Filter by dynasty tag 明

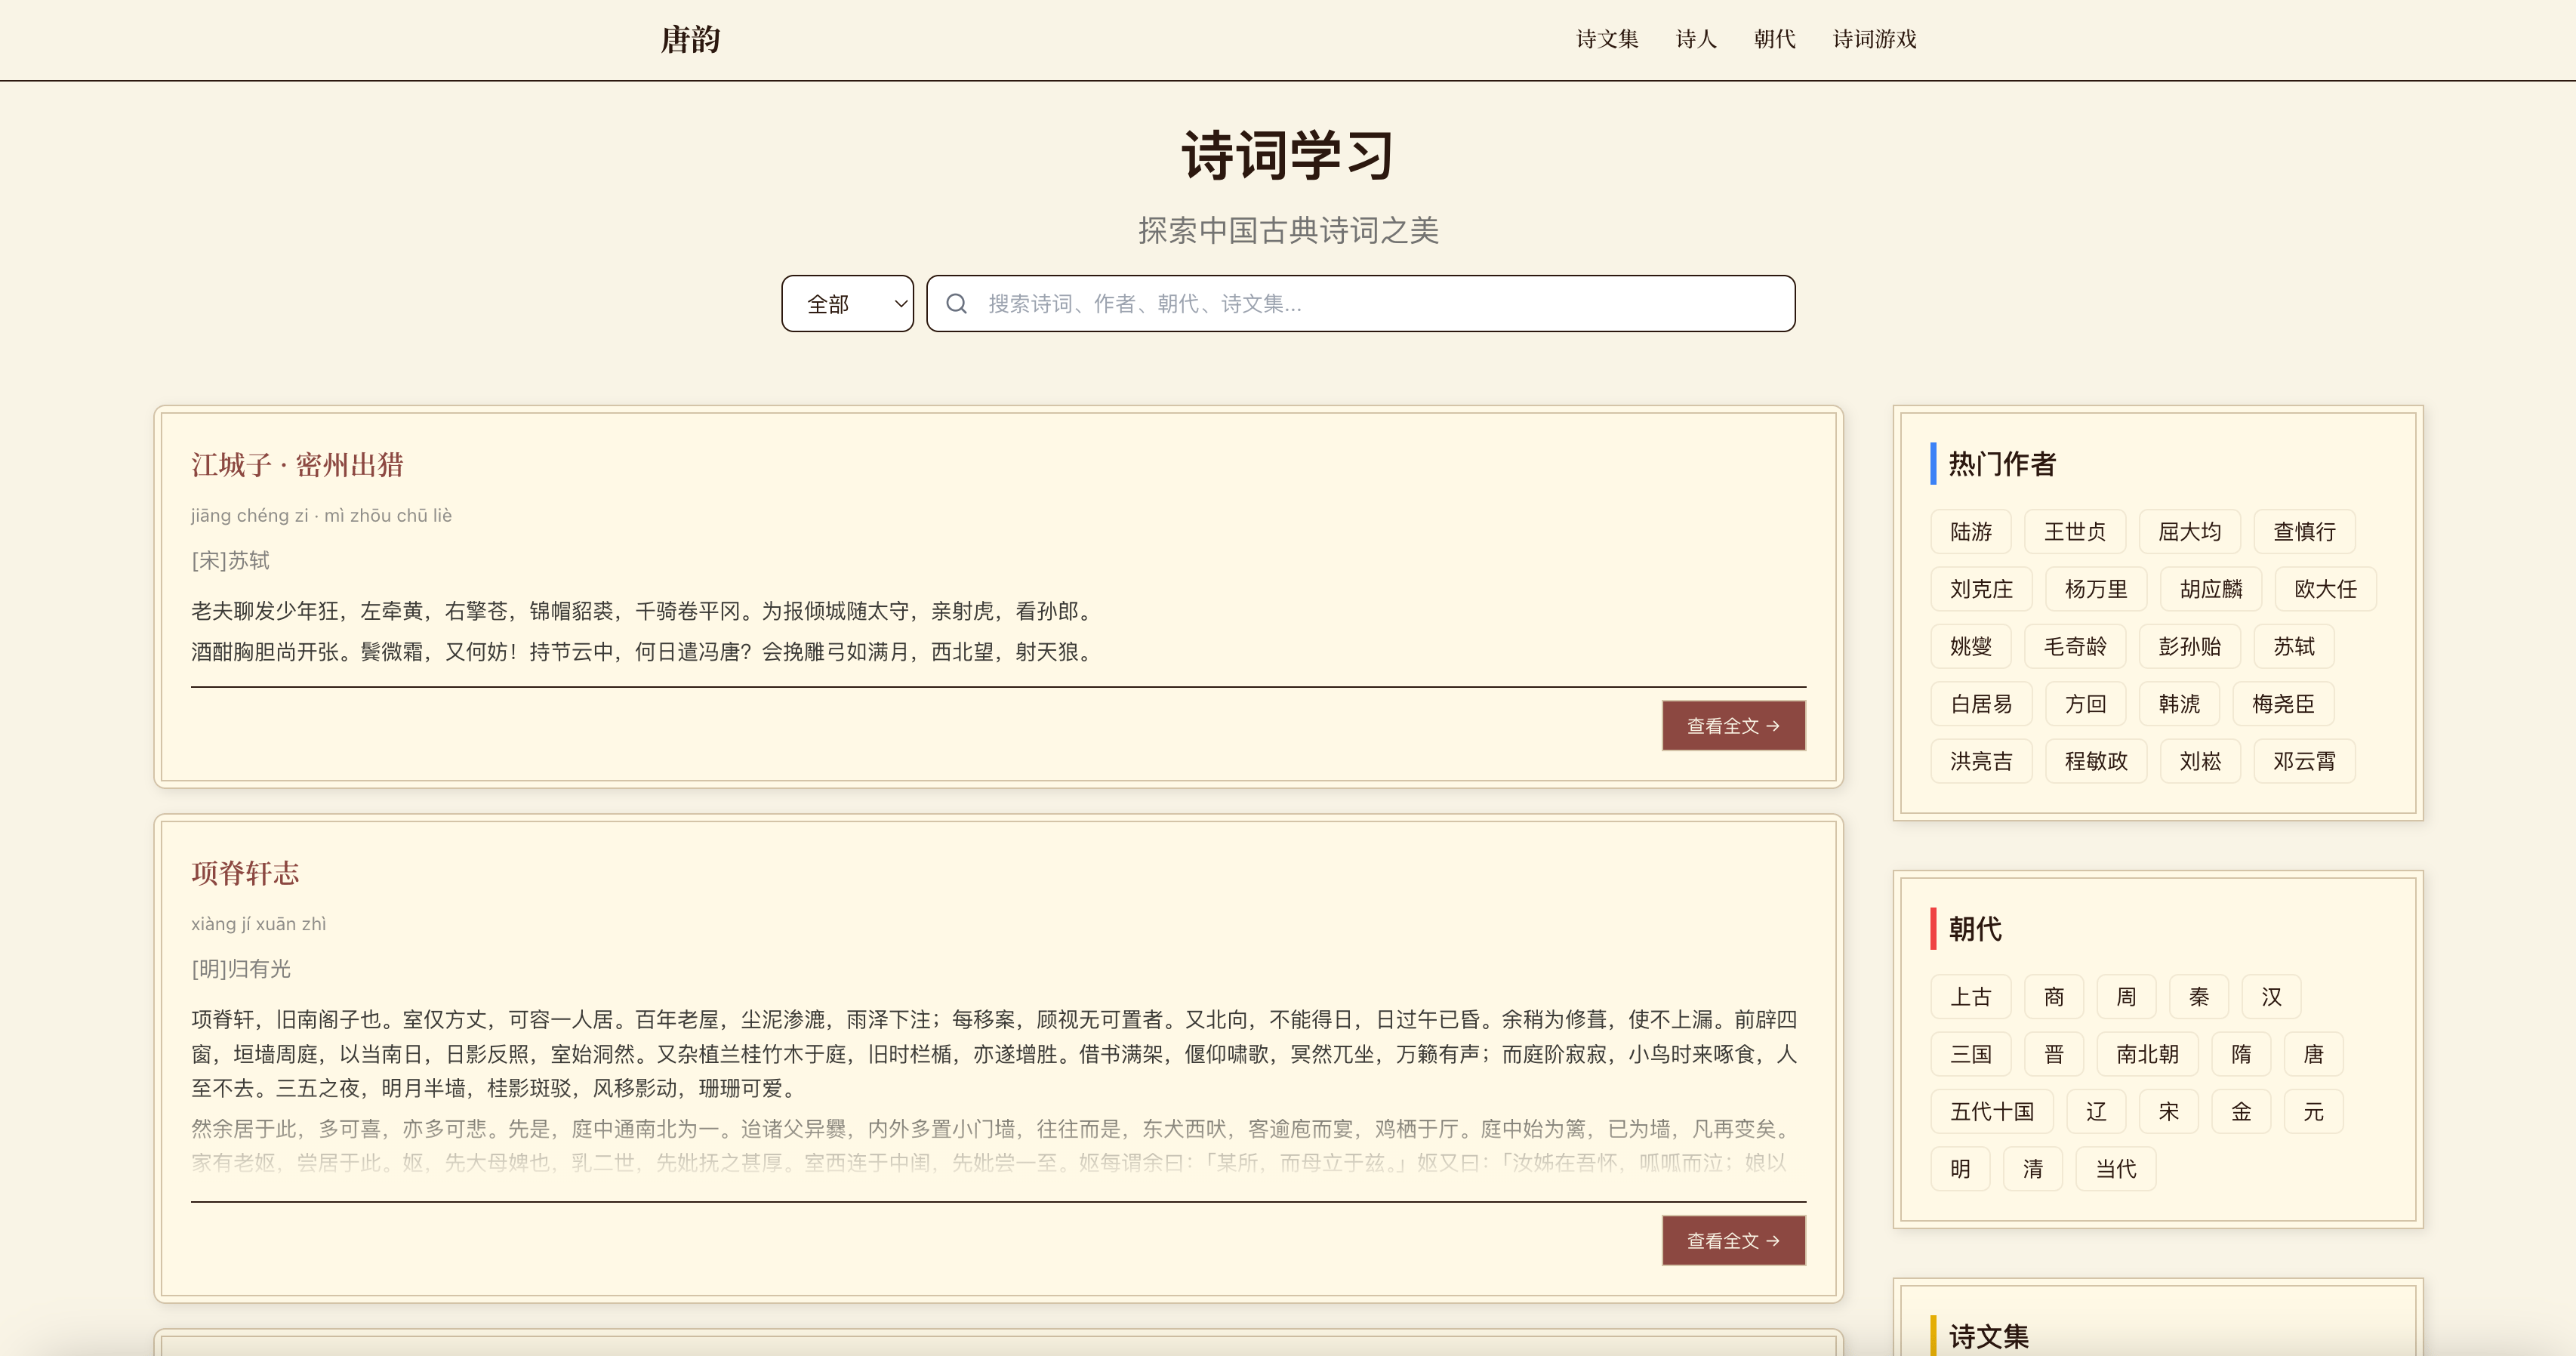coord(1960,1169)
